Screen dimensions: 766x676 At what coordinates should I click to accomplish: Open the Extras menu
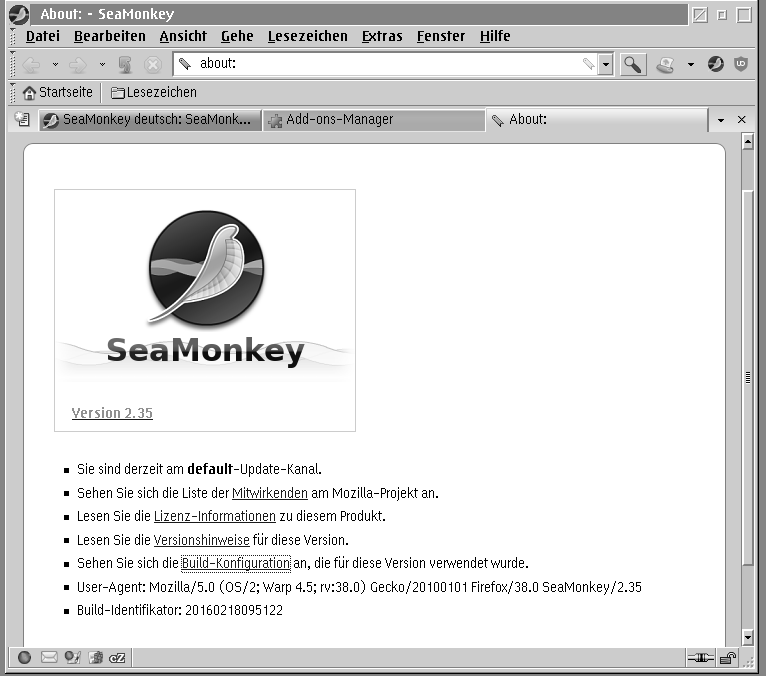click(x=382, y=36)
